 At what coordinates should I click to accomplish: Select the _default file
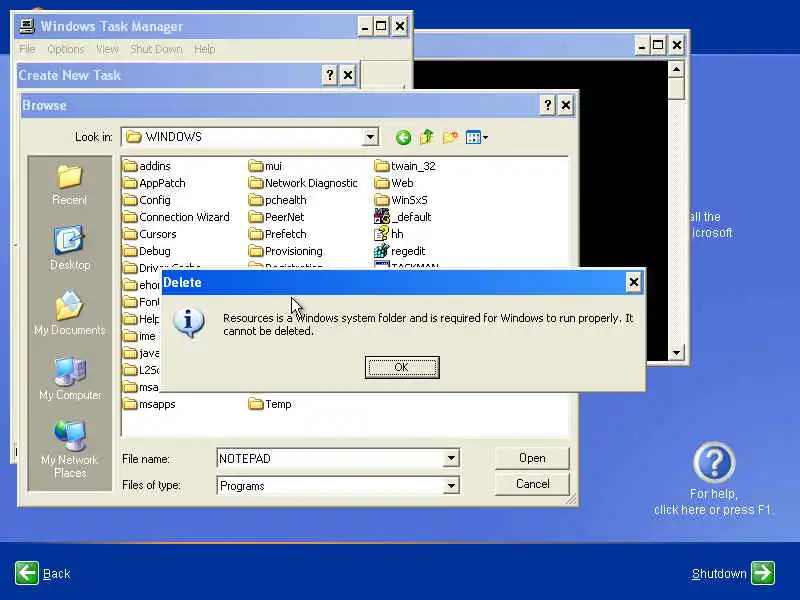pos(403,217)
